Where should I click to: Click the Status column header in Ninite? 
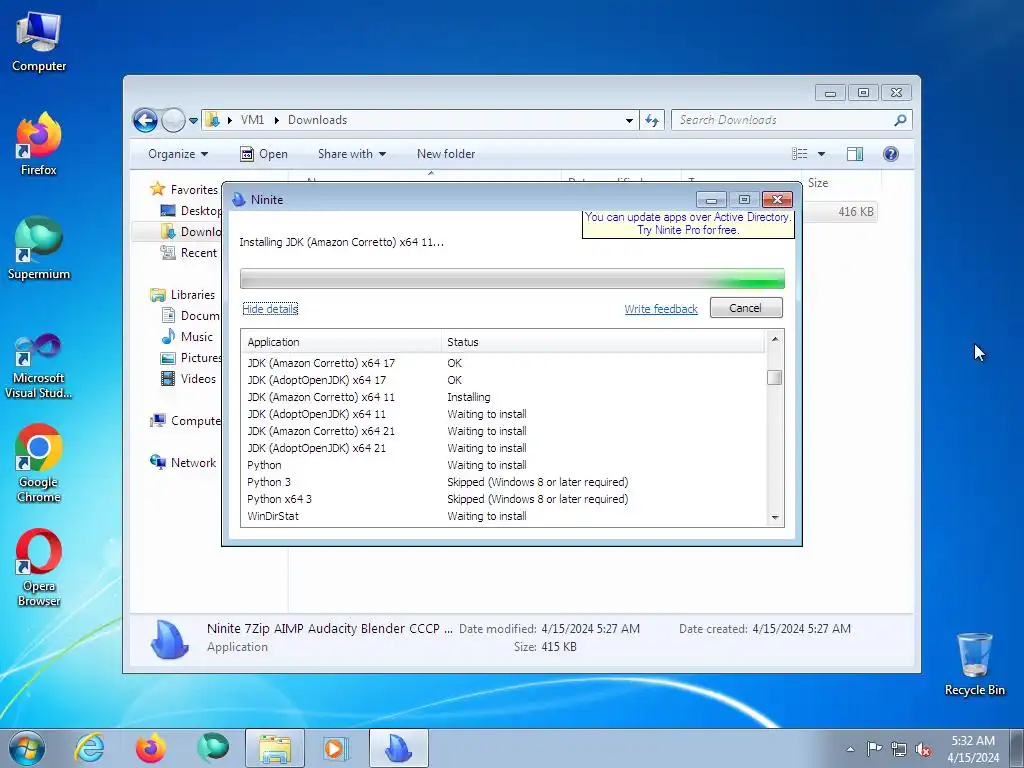point(603,342)
